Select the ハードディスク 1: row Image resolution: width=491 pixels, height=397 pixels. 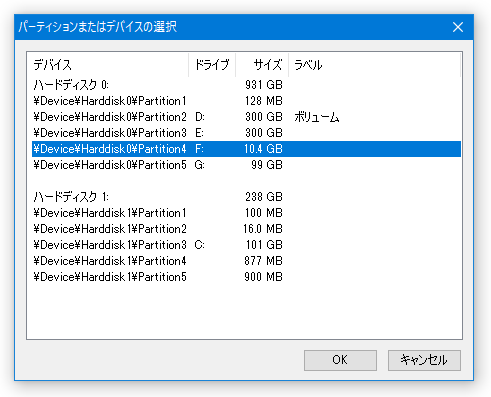(x=246, y=197)
